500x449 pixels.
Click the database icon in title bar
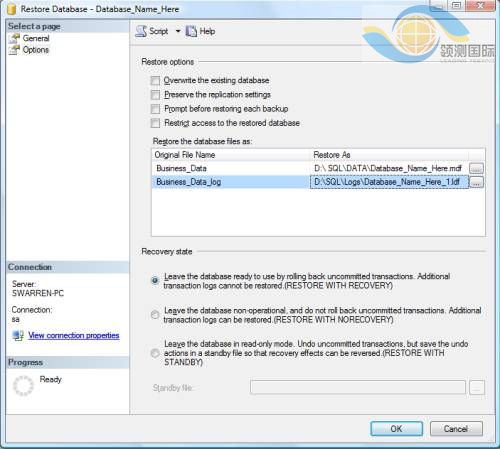coord(12,9)
